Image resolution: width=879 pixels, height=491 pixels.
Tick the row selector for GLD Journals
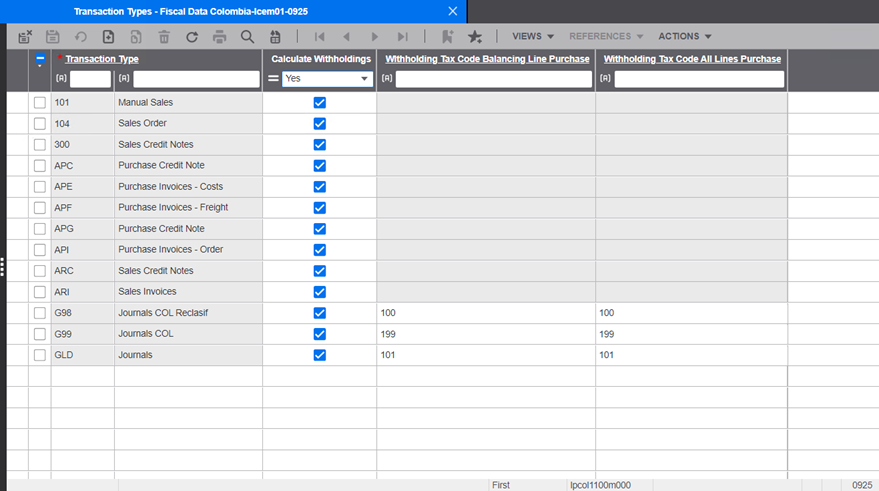coord(40,355)
